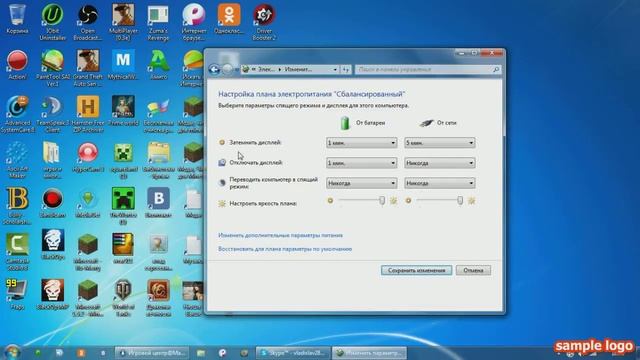Click the restore plan defaults link
This screenshot has height=360, width=640.
285,249
